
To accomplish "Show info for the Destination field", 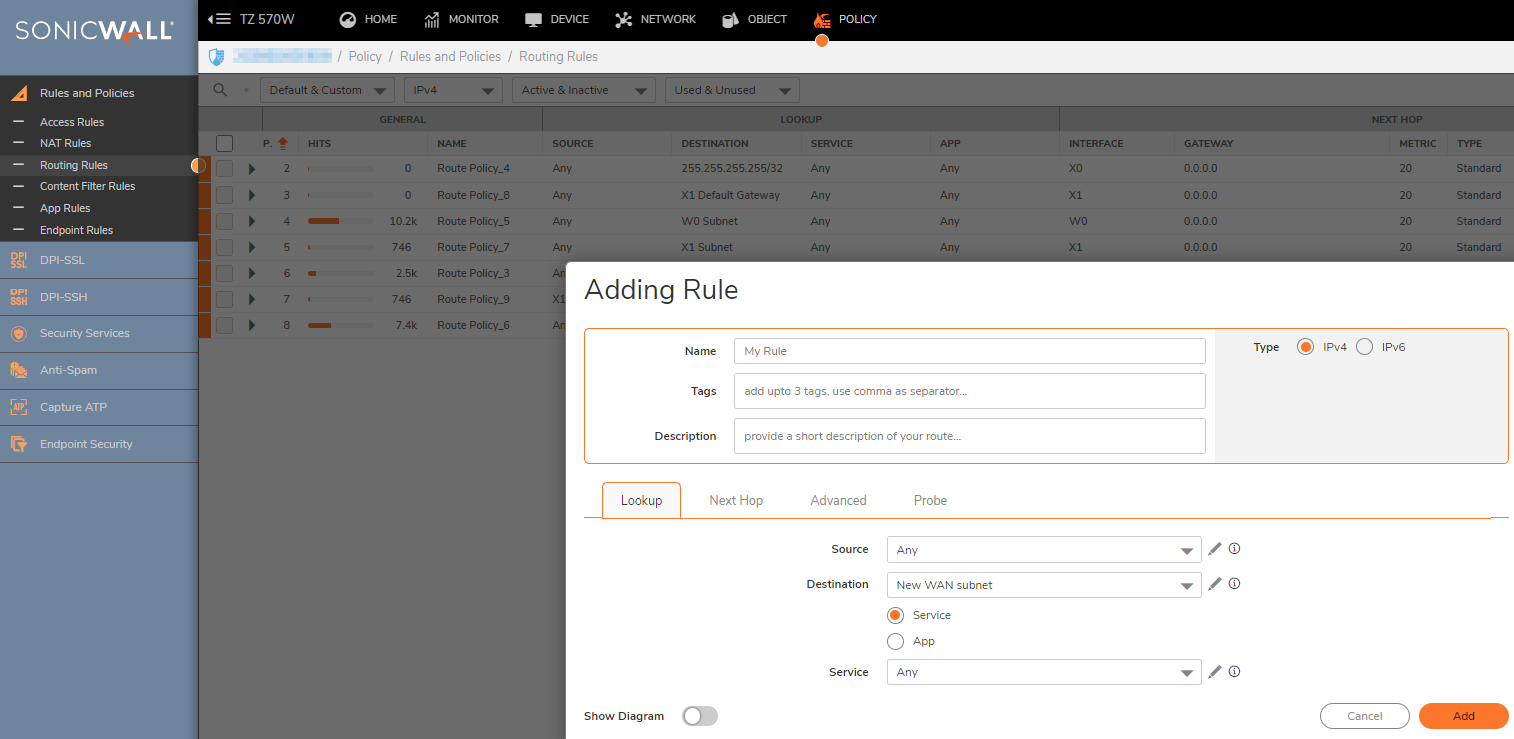I will 1234,584.
